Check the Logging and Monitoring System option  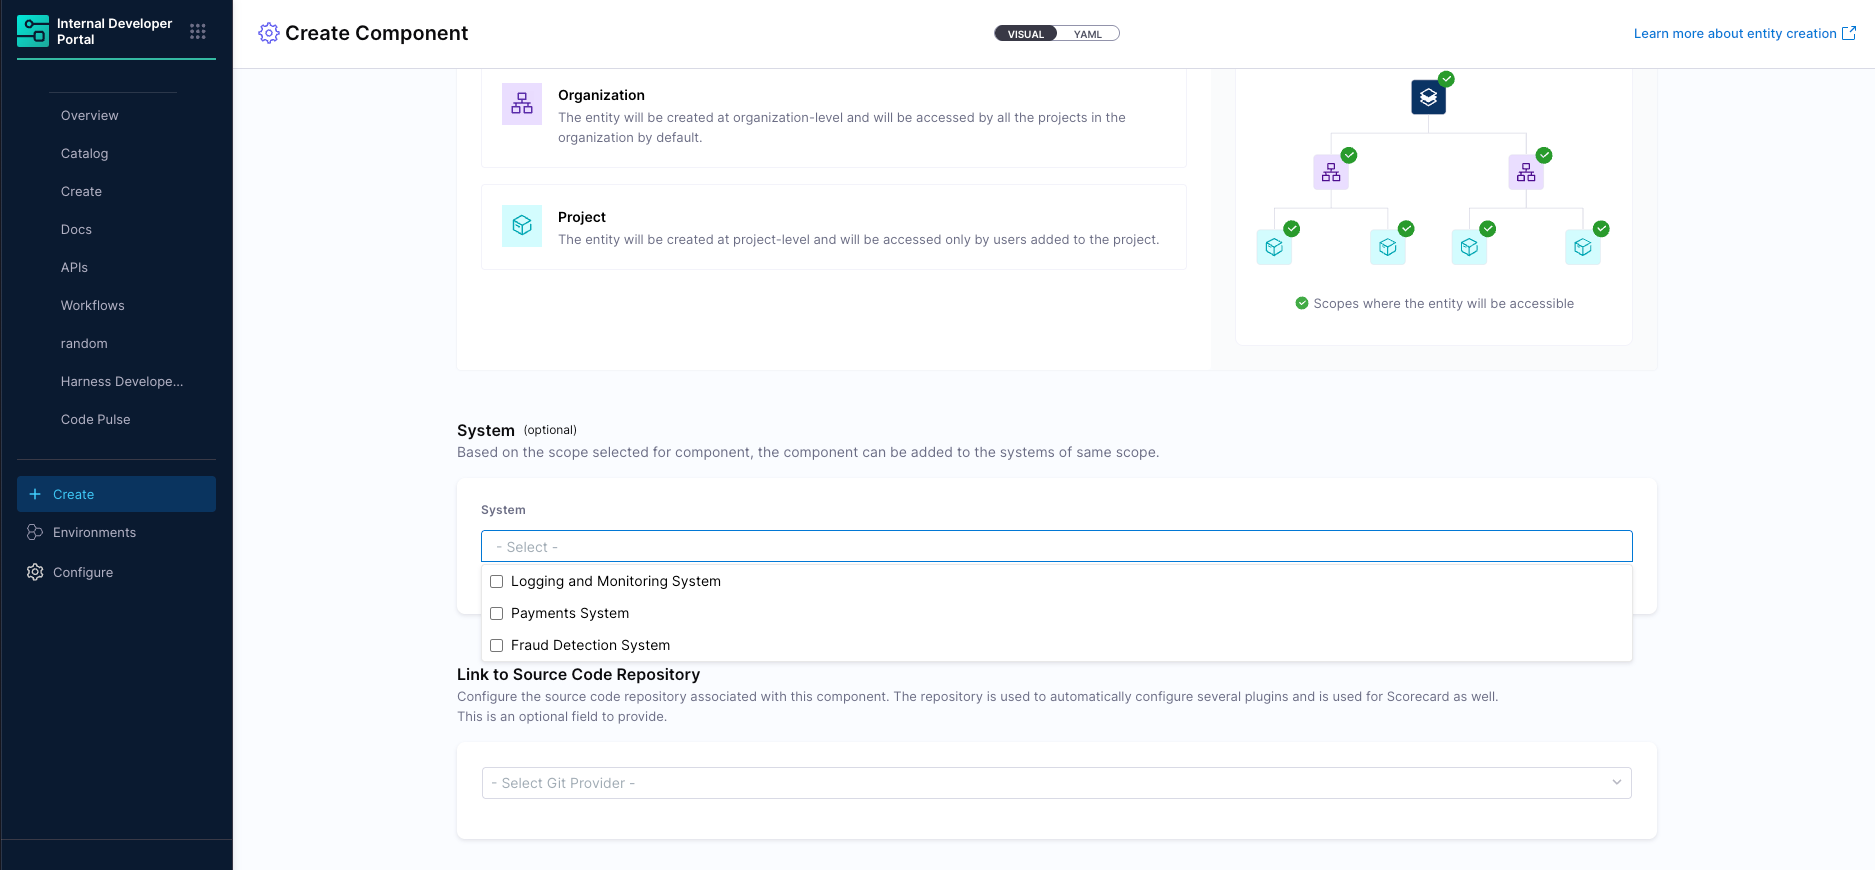[497, 581]
